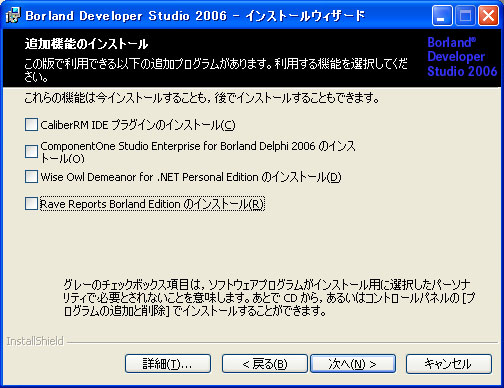Click the gray checkbox explanation paragraph

point(269,298)
